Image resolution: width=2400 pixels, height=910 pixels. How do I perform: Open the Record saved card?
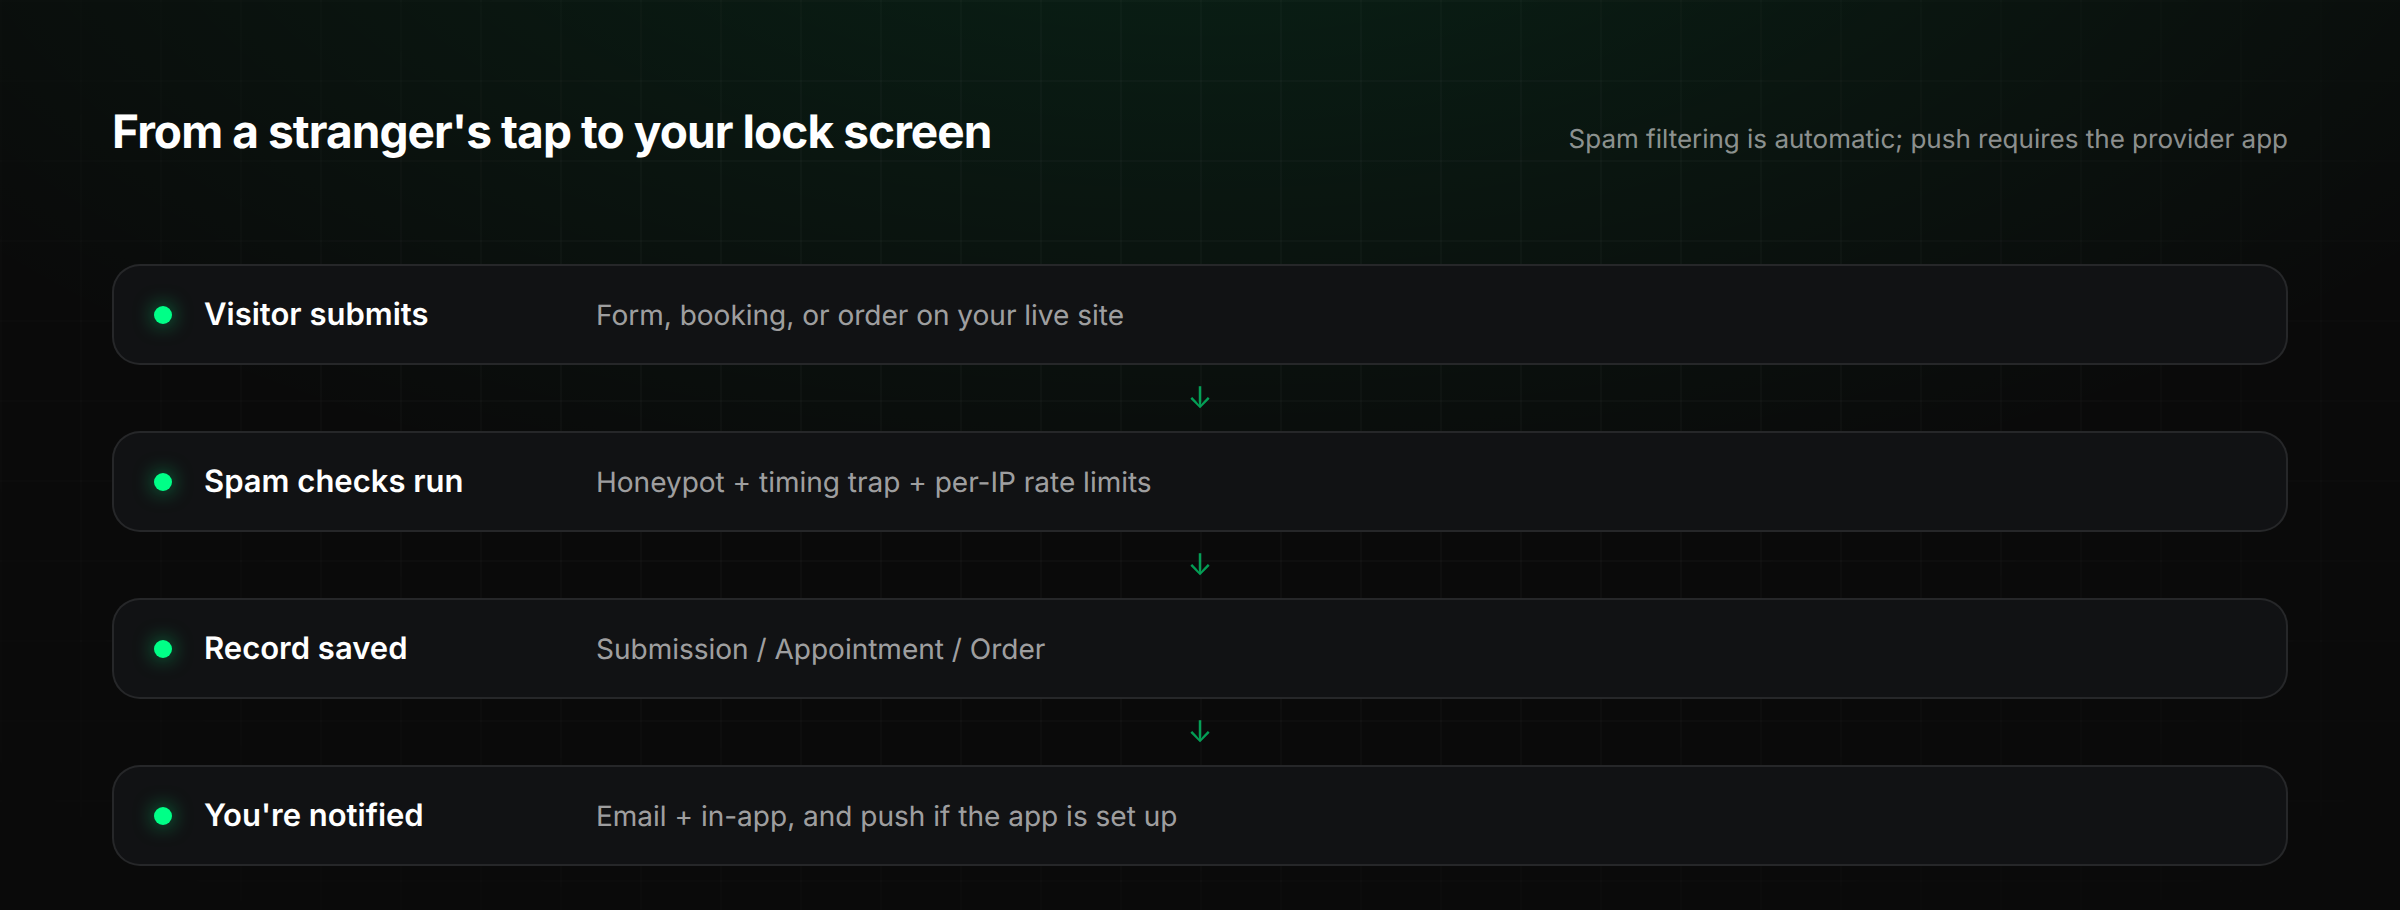[x=1199, y=649]
